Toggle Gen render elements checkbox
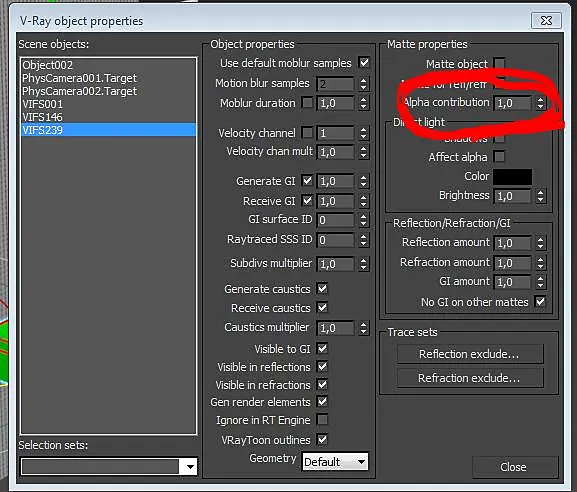The width and height of the screenshot is (577, 492). point(322,401)
